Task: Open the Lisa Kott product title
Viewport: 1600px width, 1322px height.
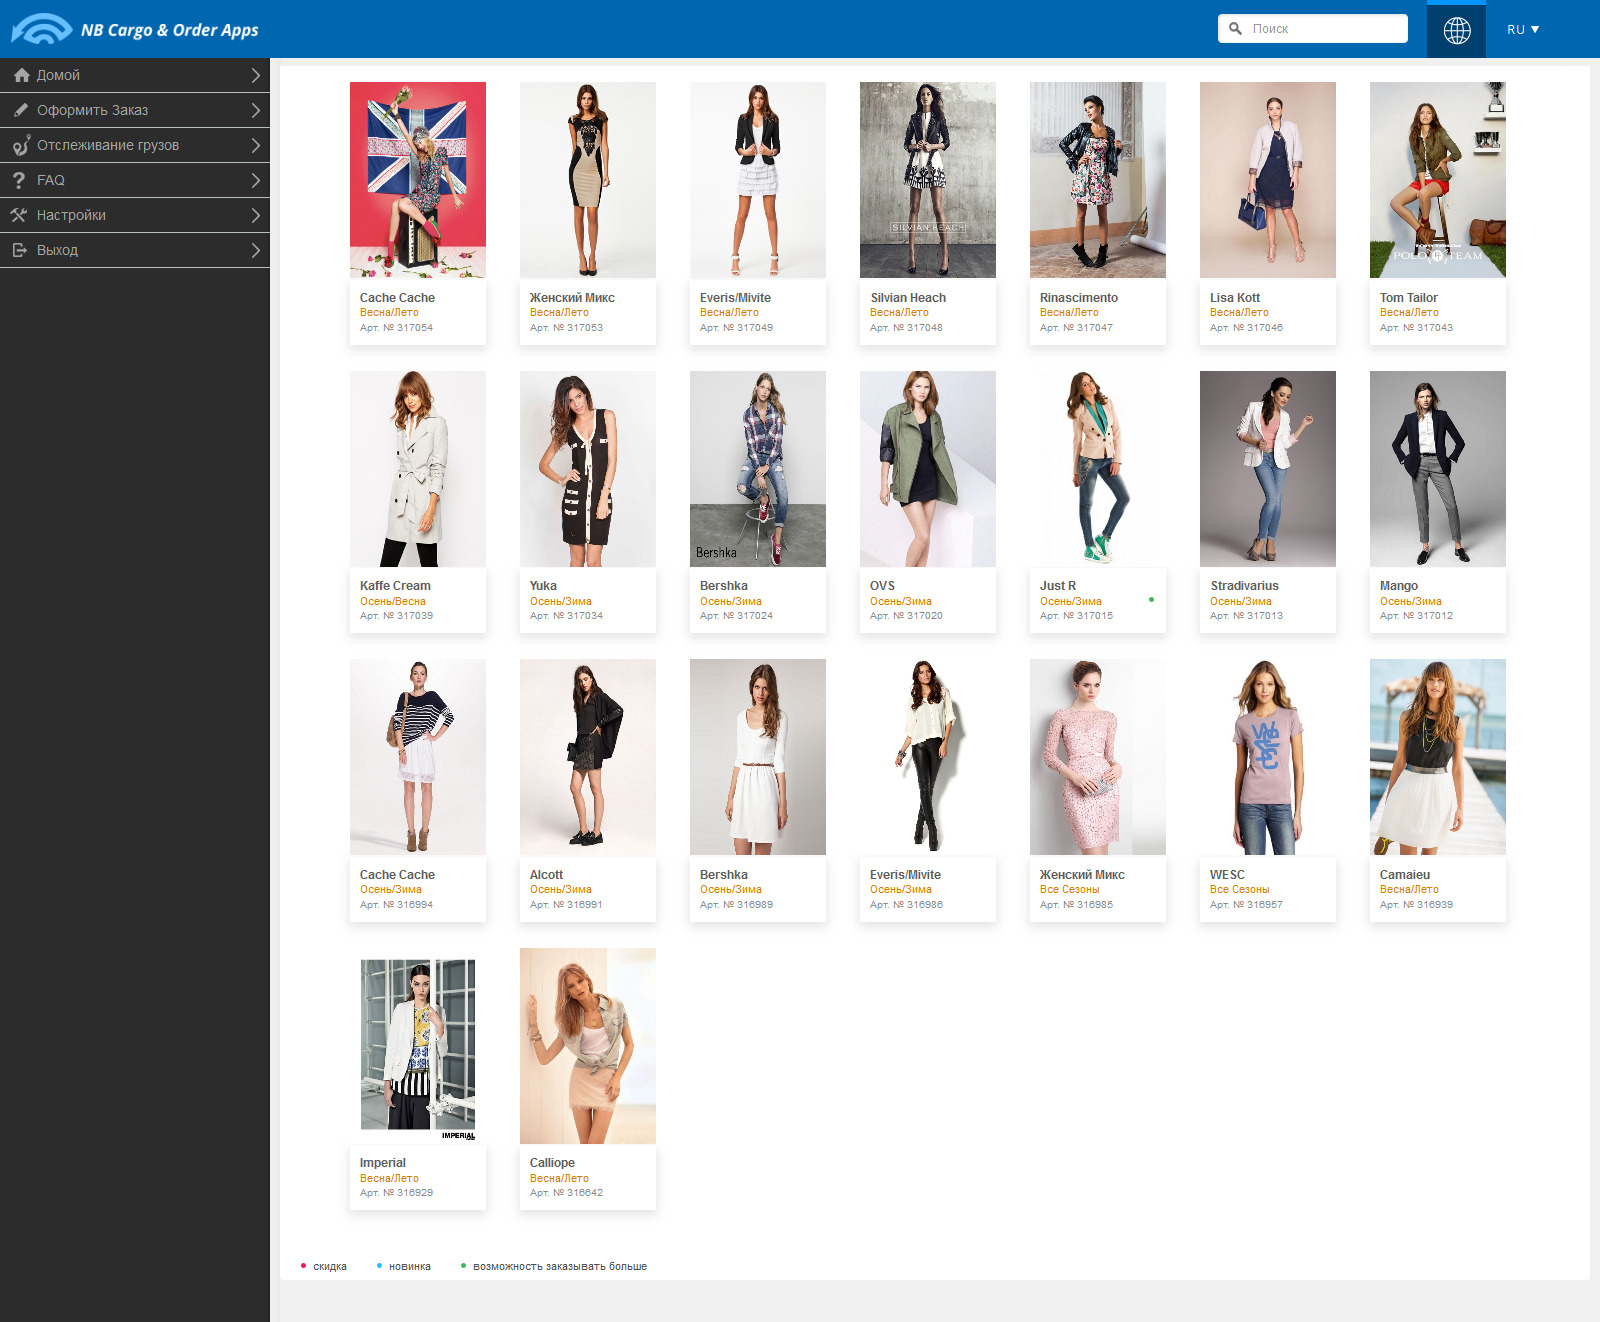Action: tap(1235, 298)
